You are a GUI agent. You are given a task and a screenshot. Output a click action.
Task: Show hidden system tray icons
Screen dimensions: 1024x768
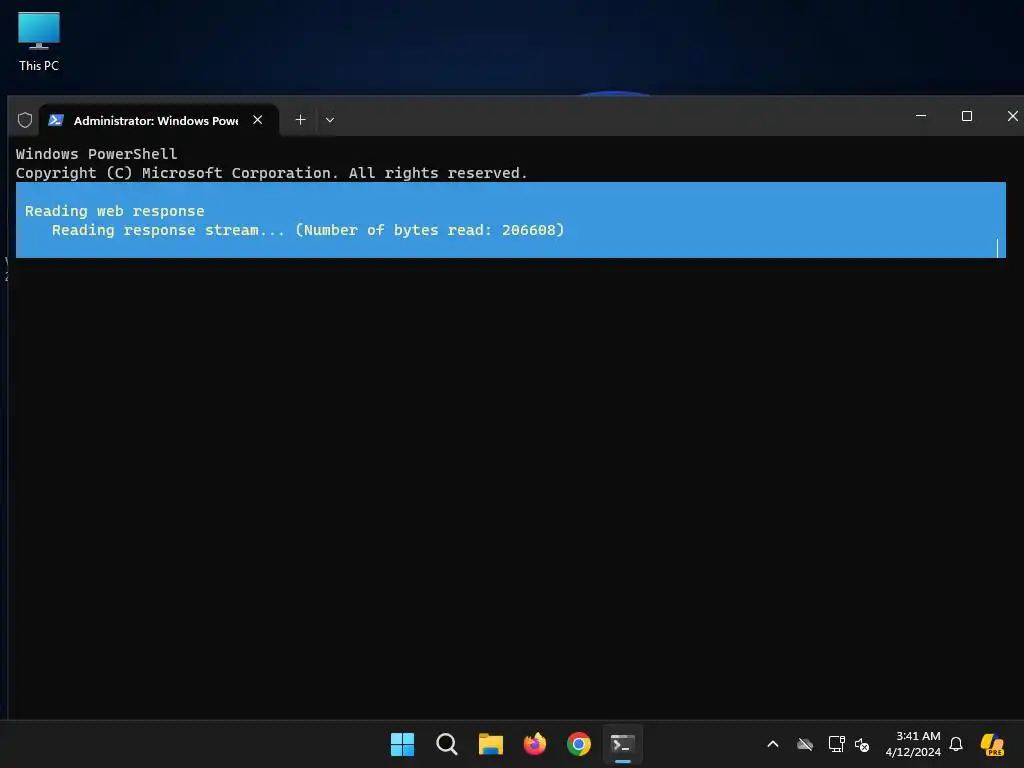(773, 744)
